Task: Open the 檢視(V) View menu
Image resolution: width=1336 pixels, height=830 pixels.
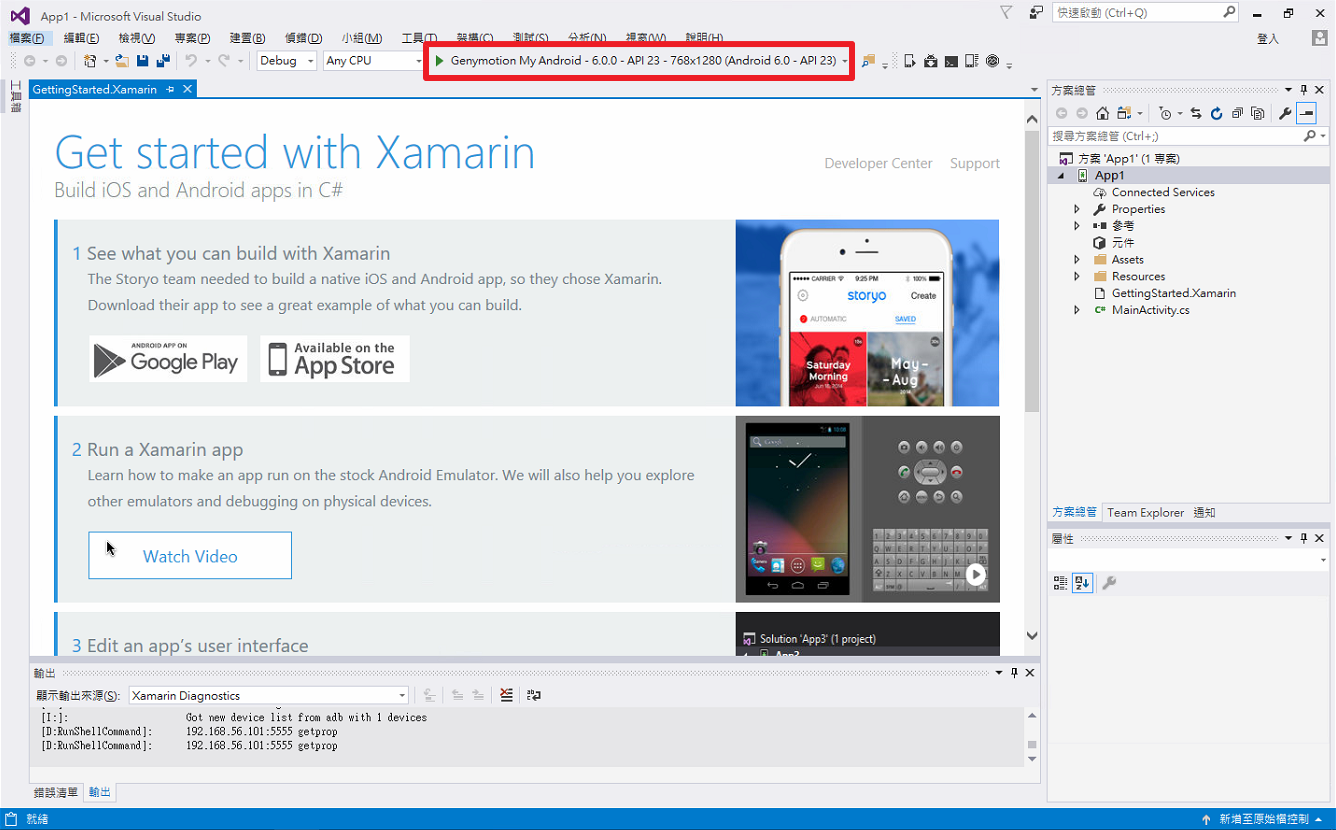Action: (x=137, y=38)
